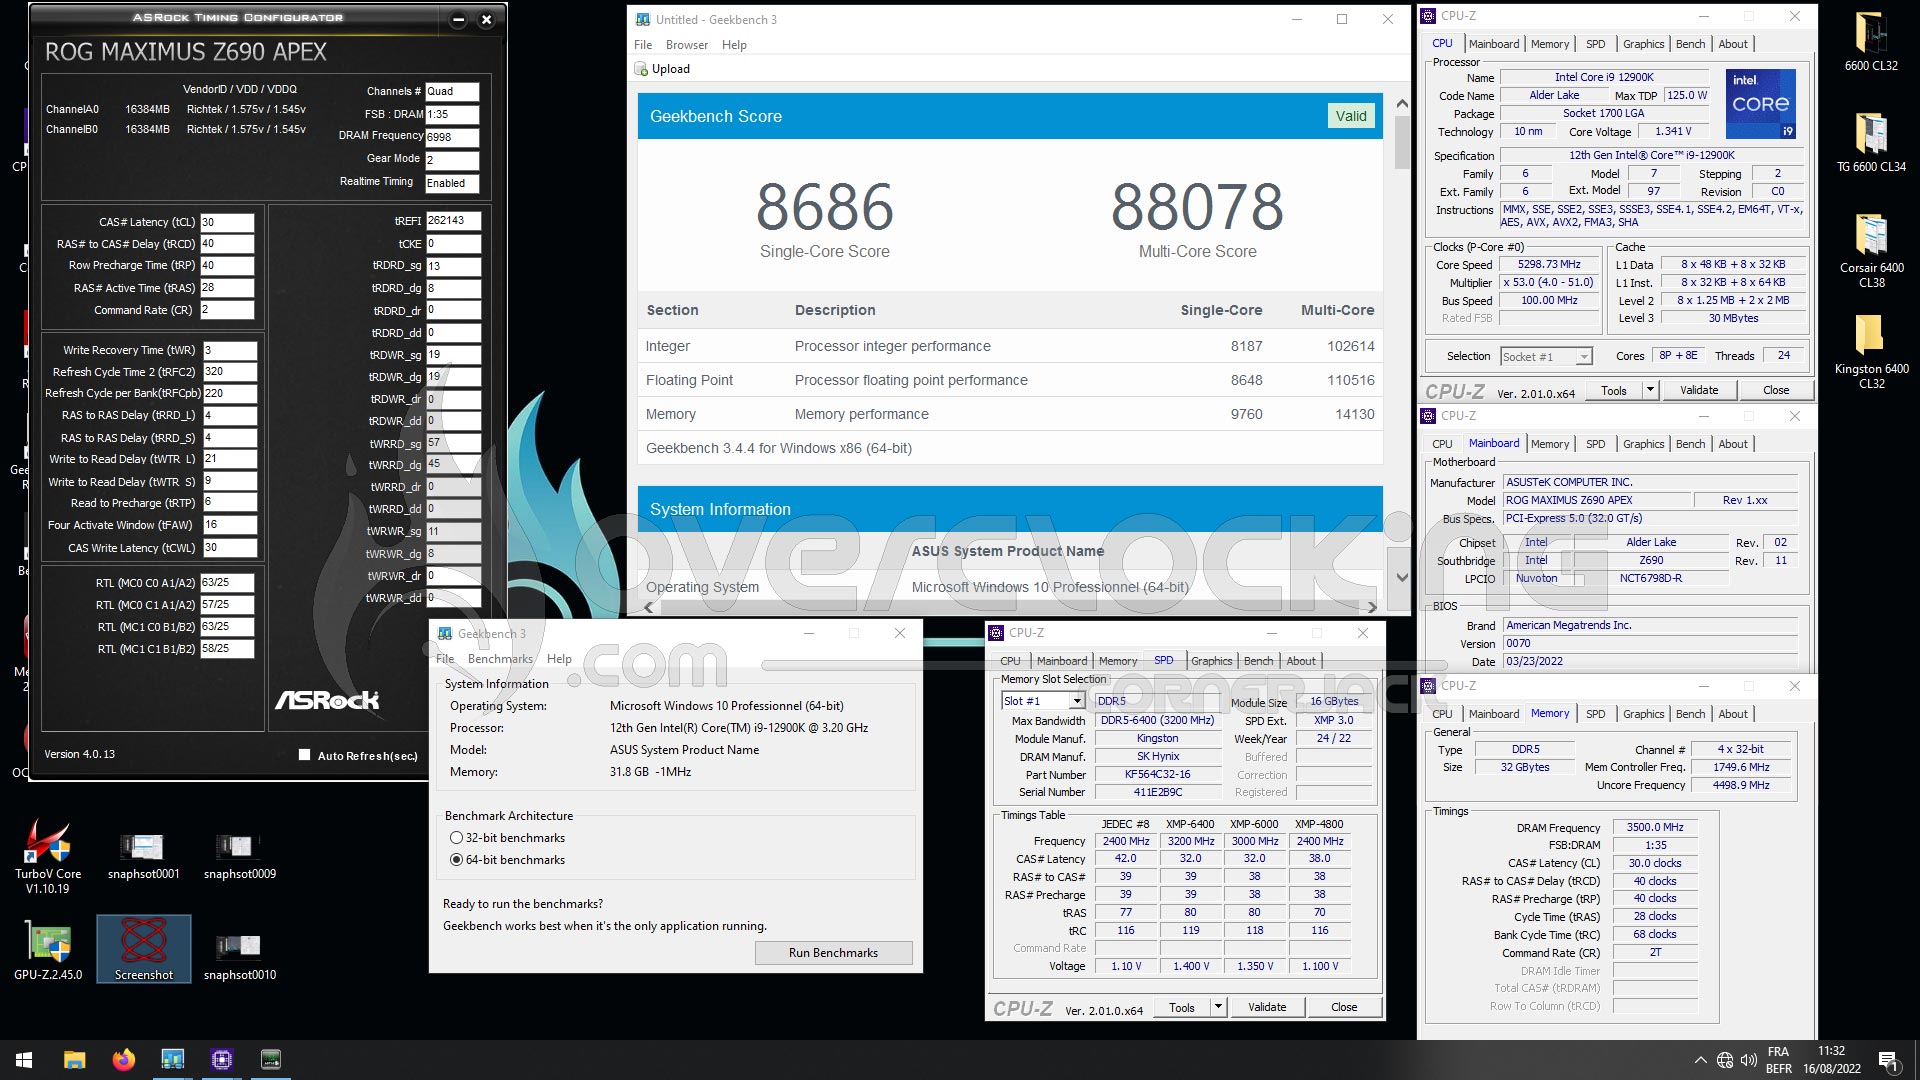
Task: Click the Run Benchmarks button
Action: (833, 953)
